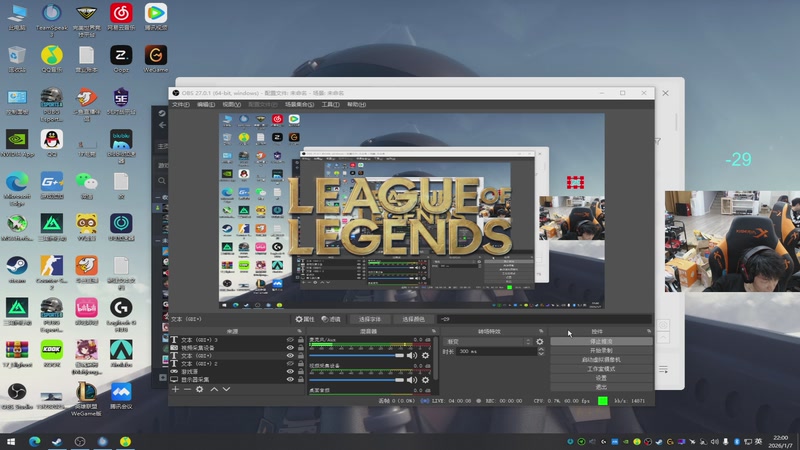This screenshot has height=450, width=800.
Task: Click the video capture device volume slider
Action: [x=356, y=380]
